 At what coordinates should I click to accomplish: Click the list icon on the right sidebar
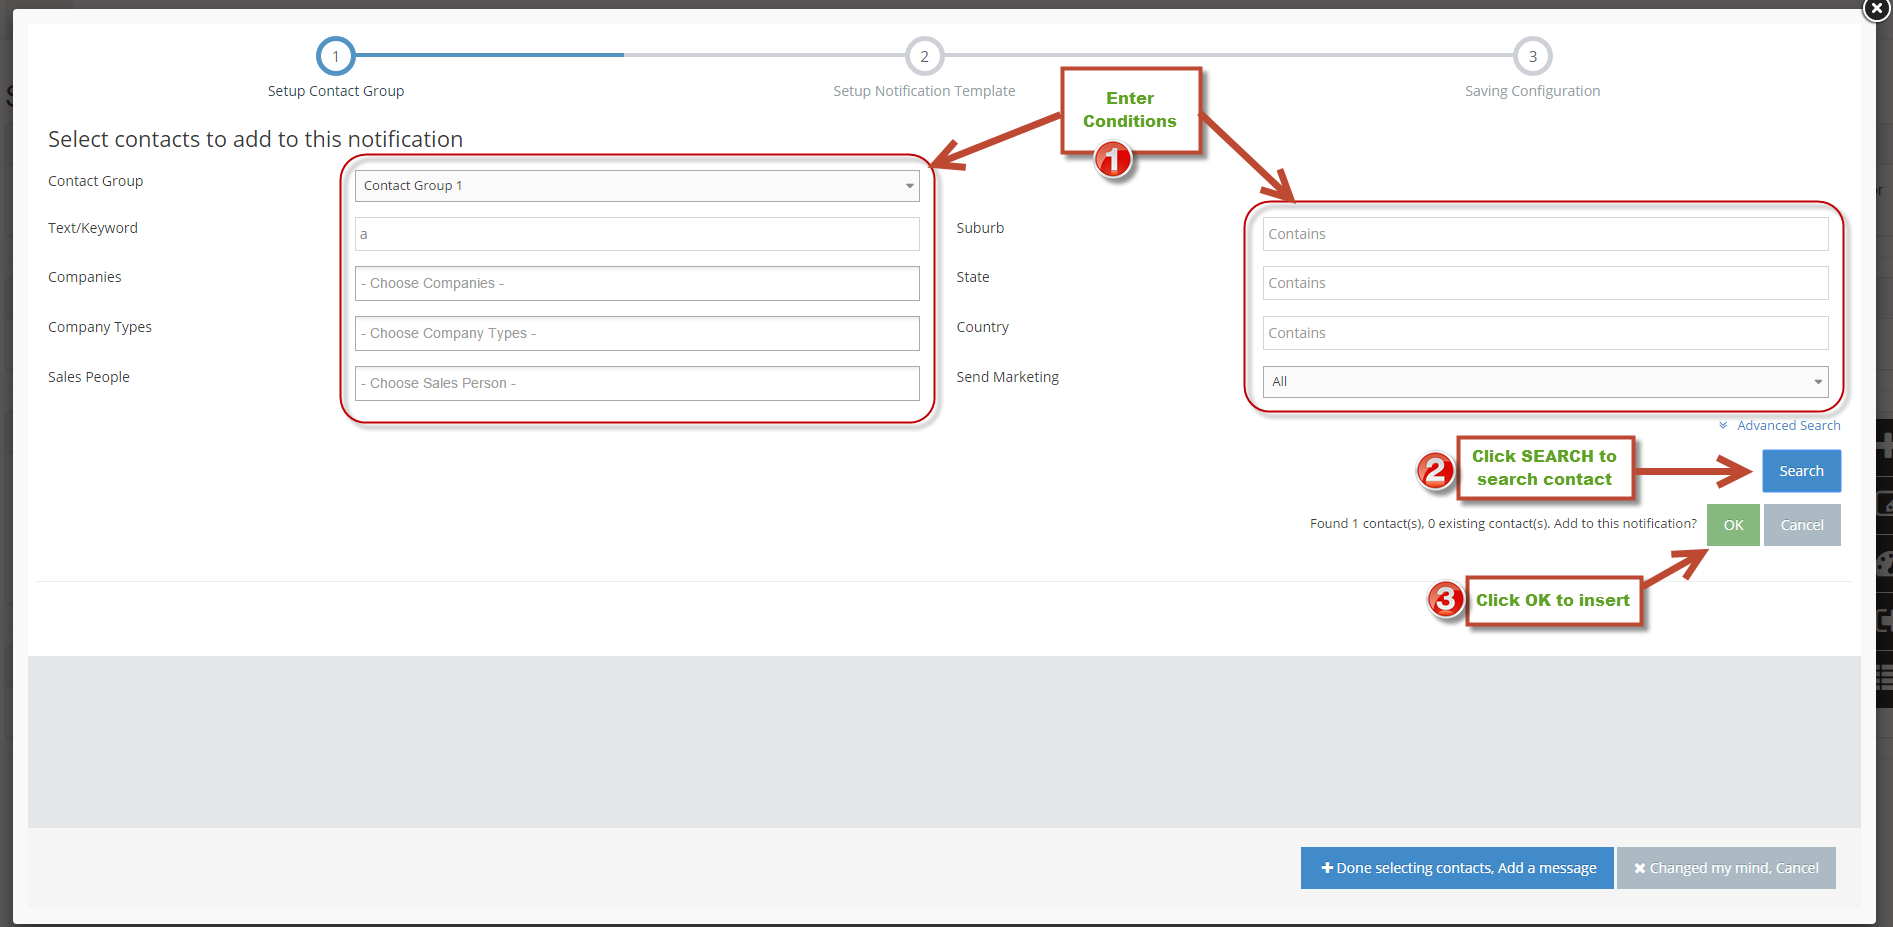[1884, 679]
